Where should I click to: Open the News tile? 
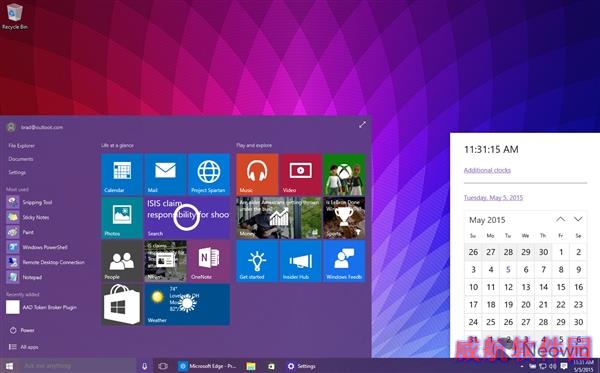(x=165, y=261)
